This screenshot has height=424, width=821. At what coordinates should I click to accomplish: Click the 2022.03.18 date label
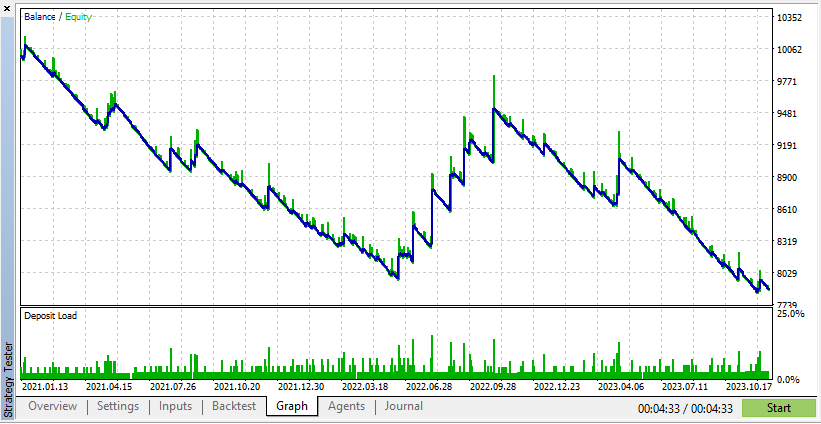coord(364,387)
